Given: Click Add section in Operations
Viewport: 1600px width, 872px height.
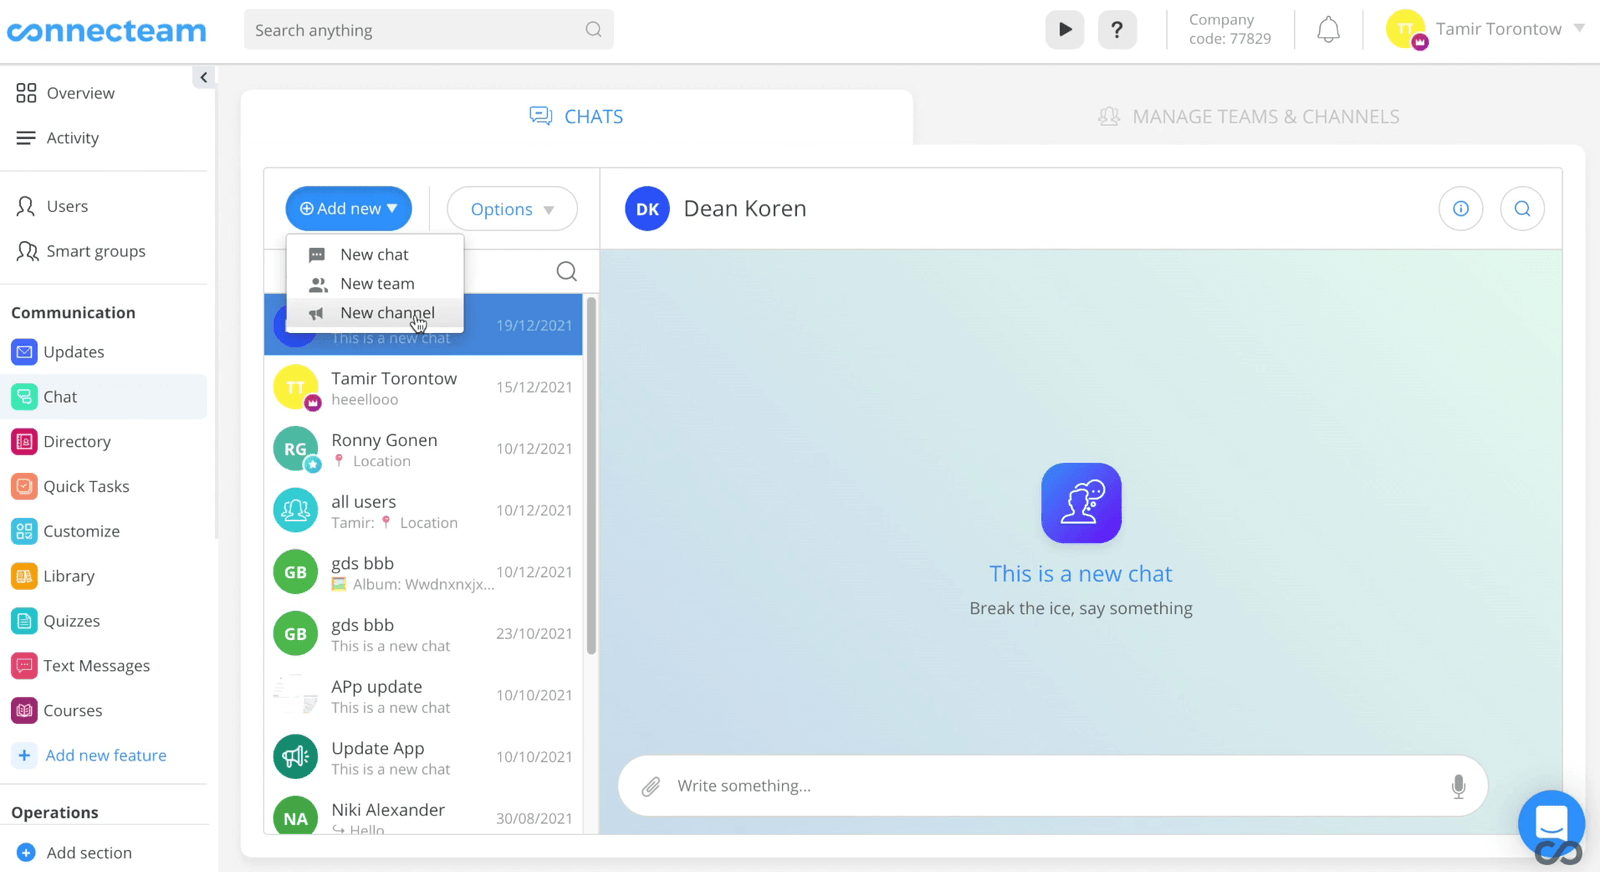Looking at the screenshot, I should click(88, 853).
